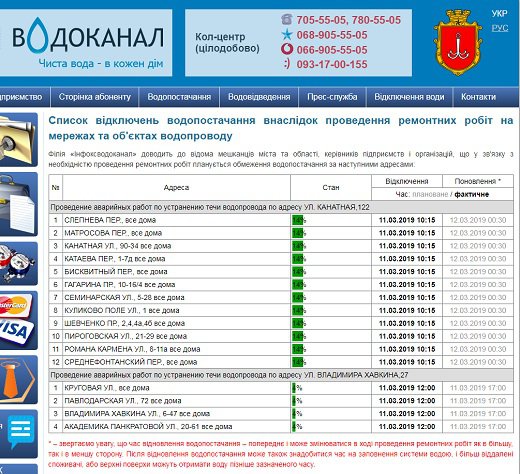The height and width of the screenshot is (474, 520).
Task: Open the Сторінка абоненту menu
Action: [x=95, y=97]
